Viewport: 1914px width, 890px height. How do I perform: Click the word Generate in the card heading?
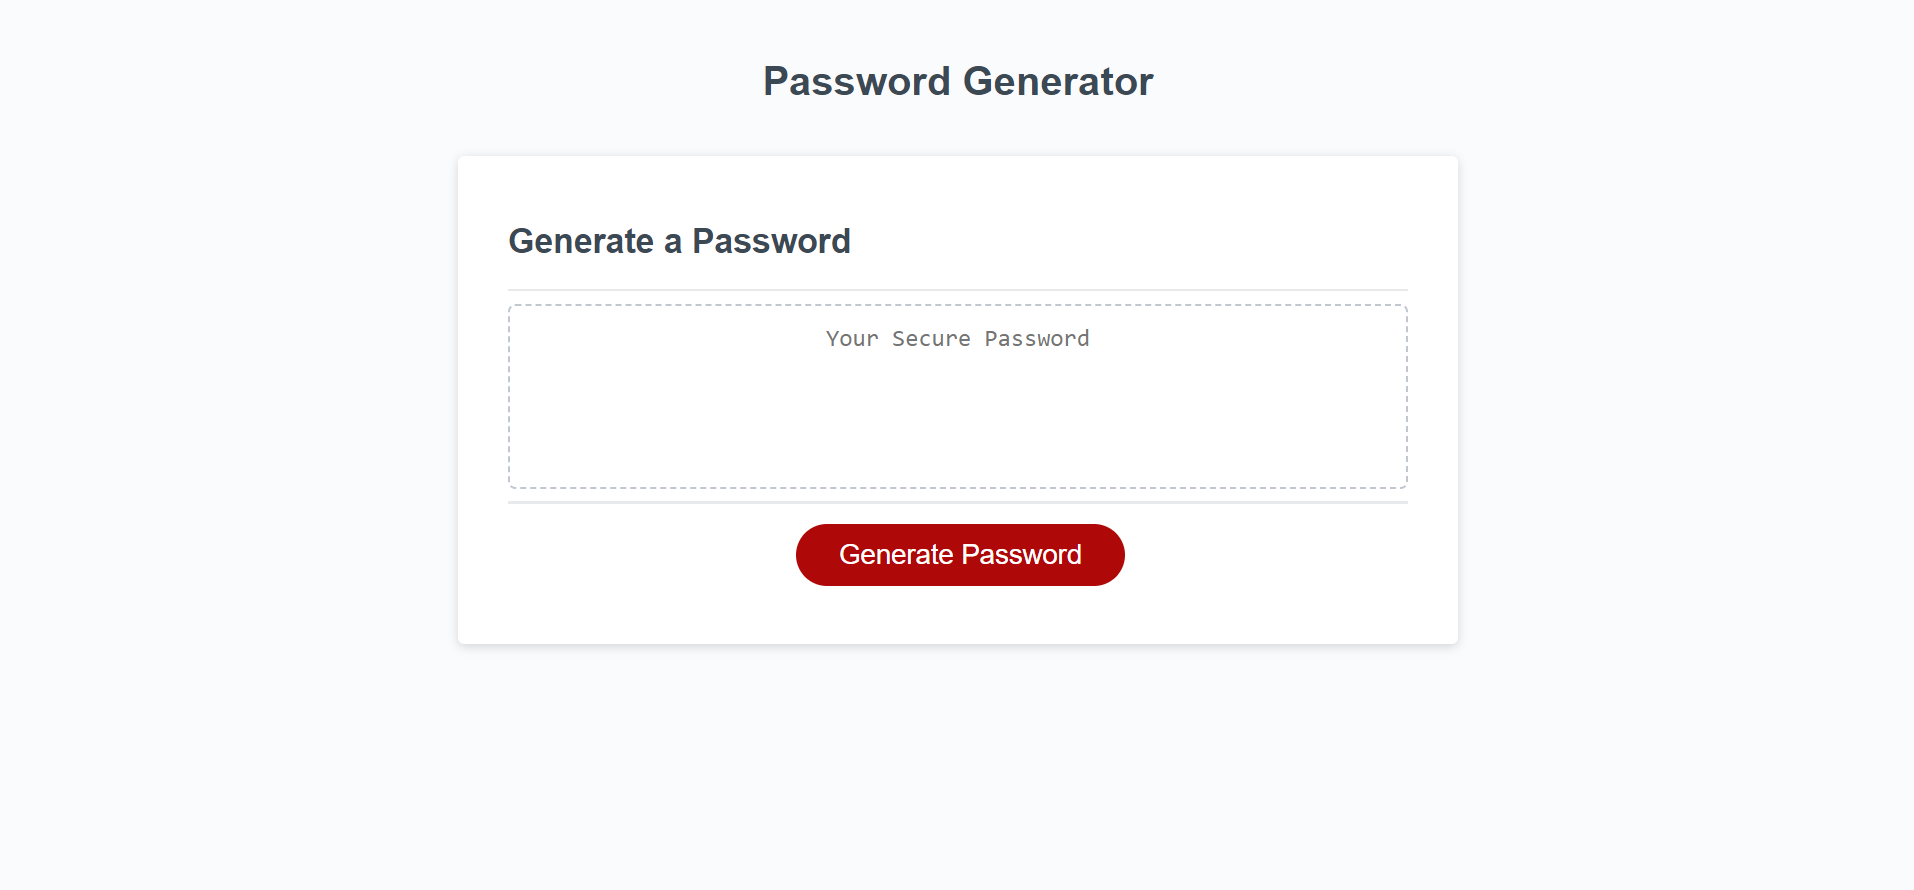581,241
